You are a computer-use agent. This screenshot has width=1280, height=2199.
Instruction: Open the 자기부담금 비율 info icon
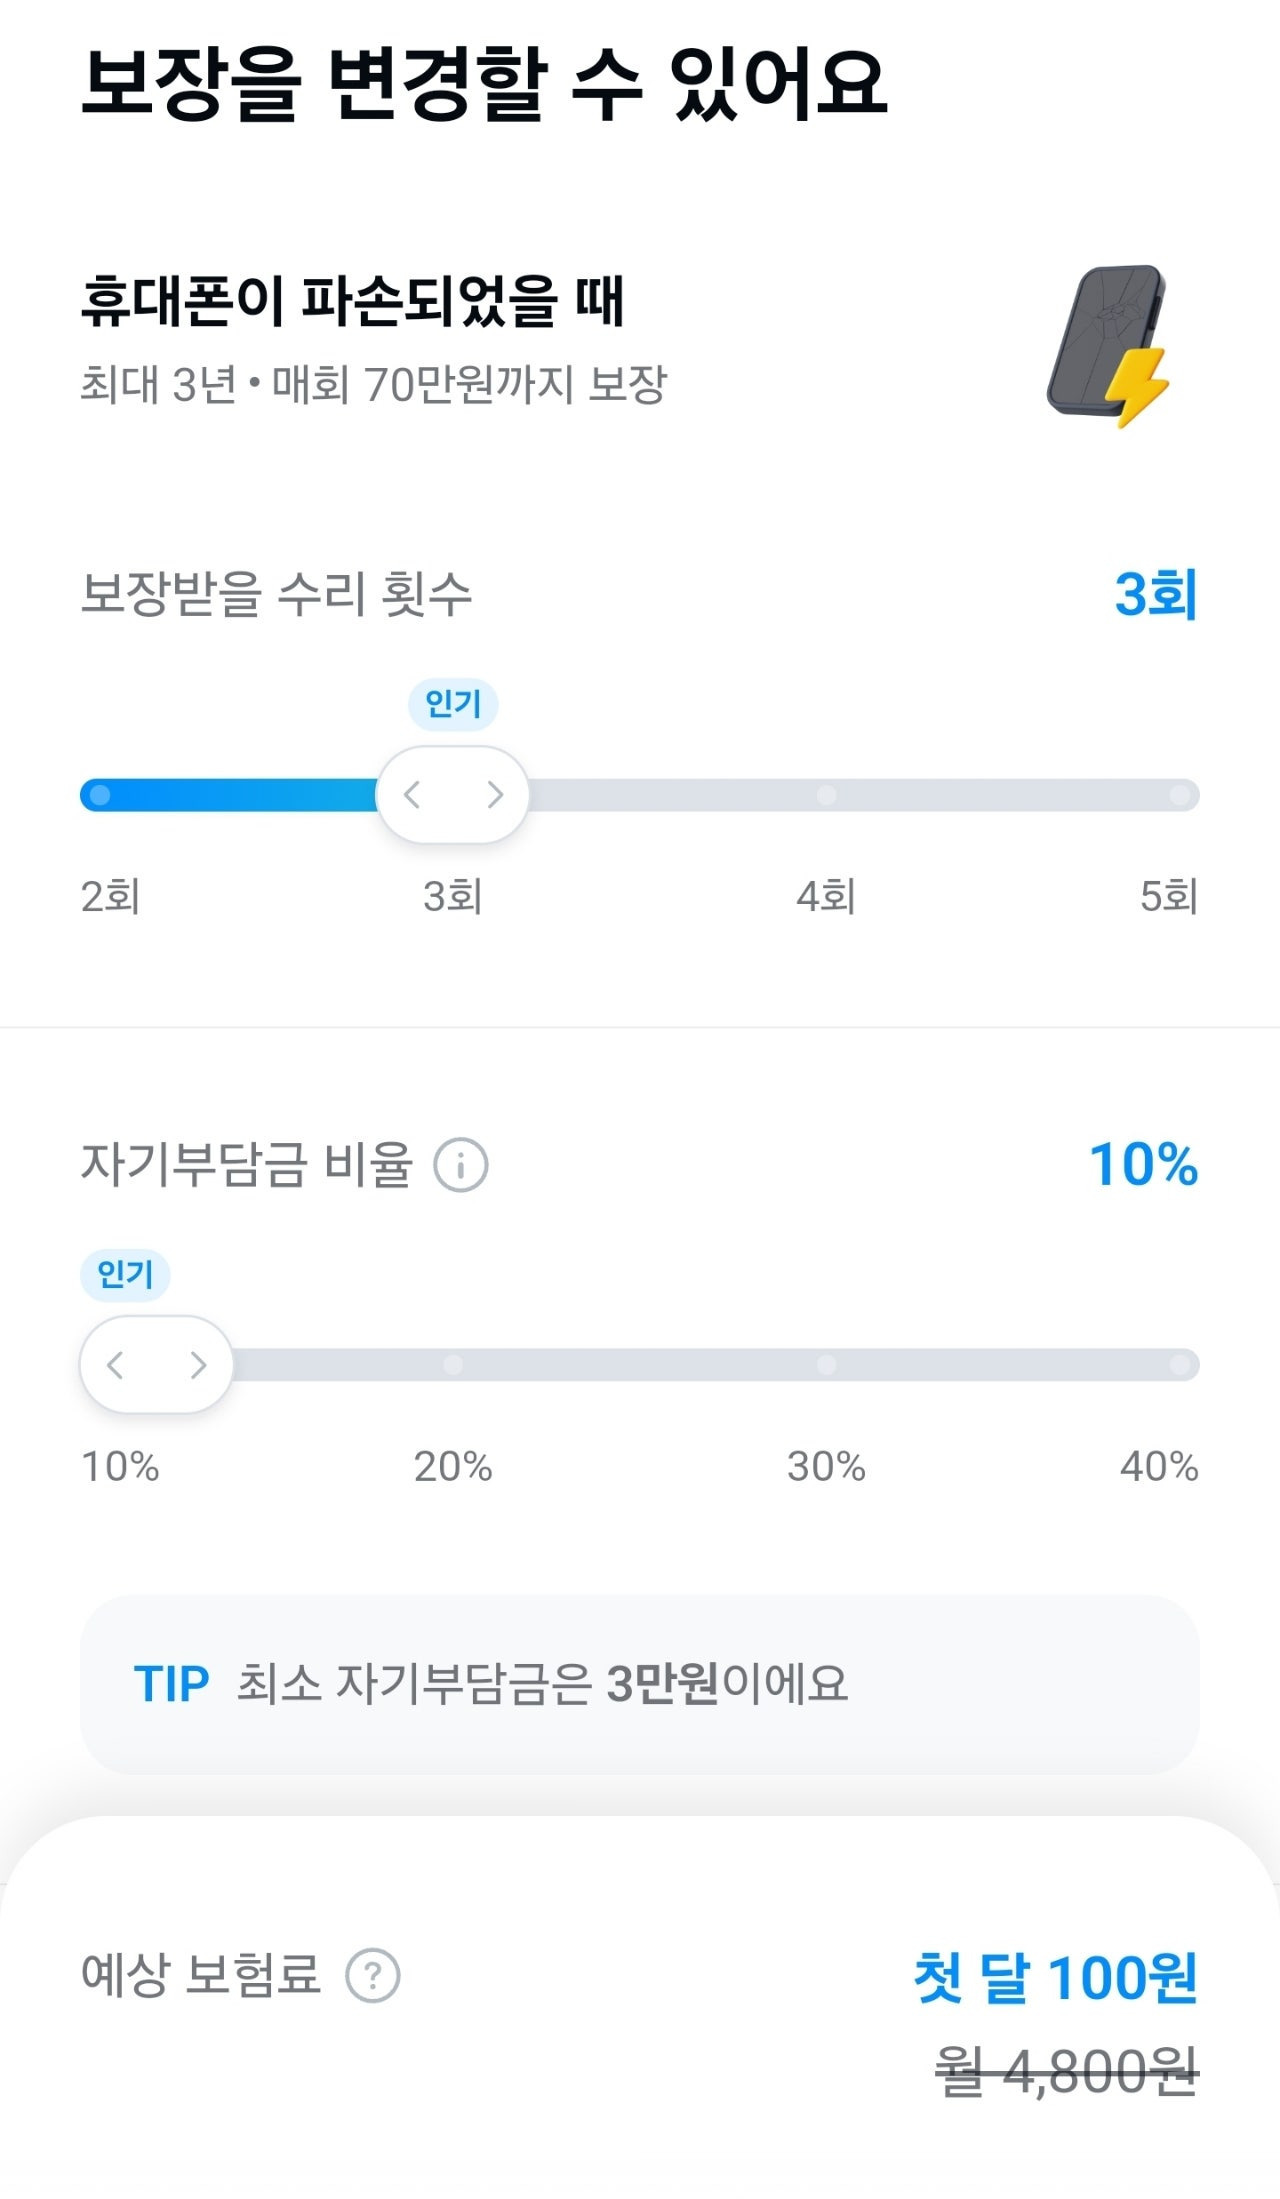click(x=461, y=1165)
